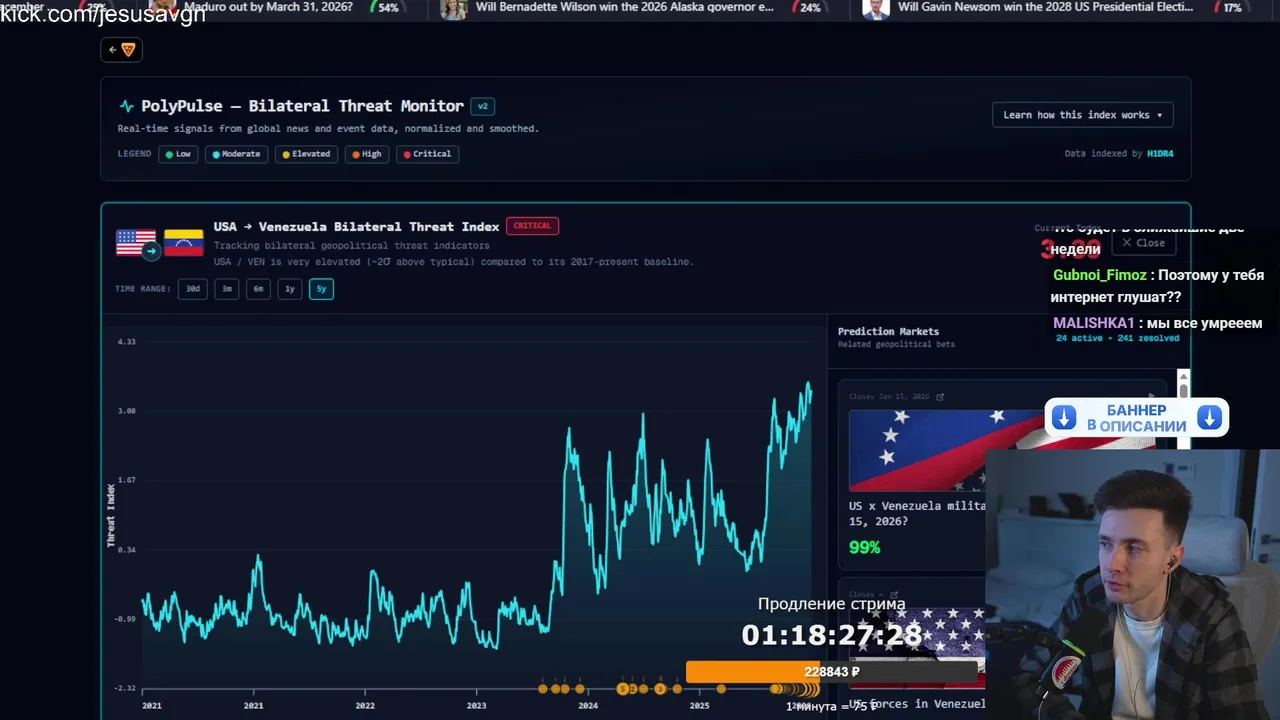Screen dimensions: 1280x720
Task: Set time range to 1y
Action: [290, 289]
